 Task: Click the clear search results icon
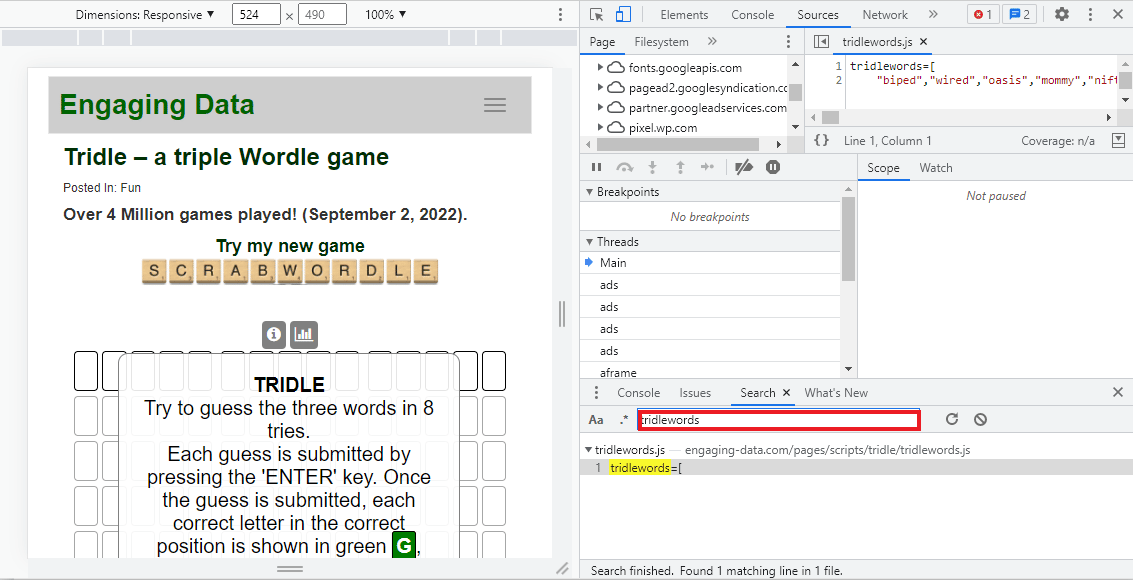tap(980, 420)
